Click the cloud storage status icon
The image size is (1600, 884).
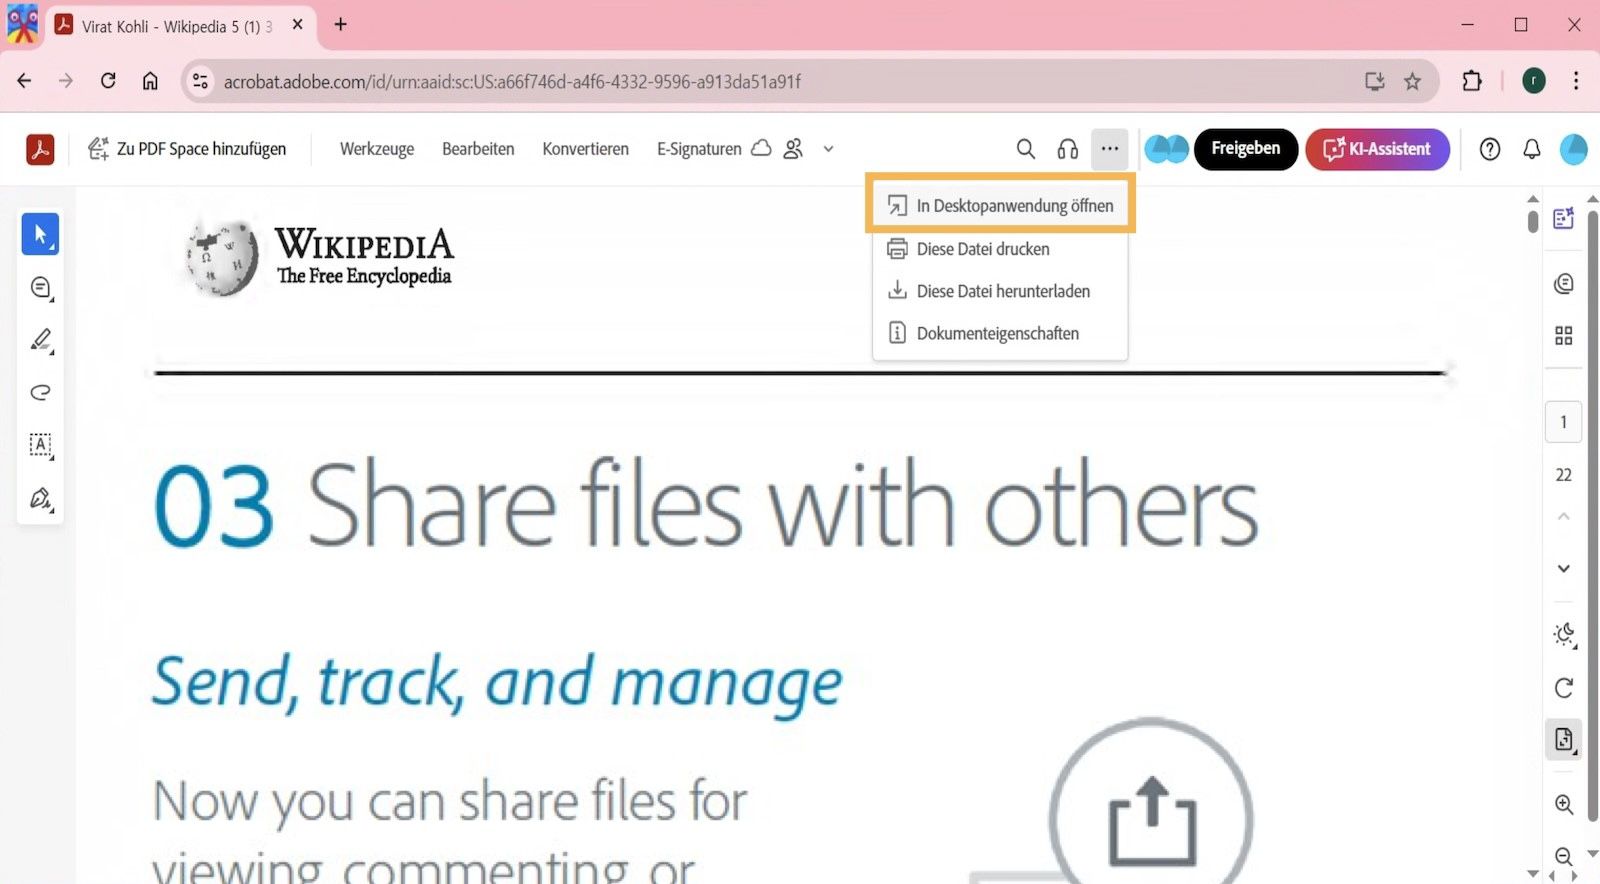click(x=761, y=148)
